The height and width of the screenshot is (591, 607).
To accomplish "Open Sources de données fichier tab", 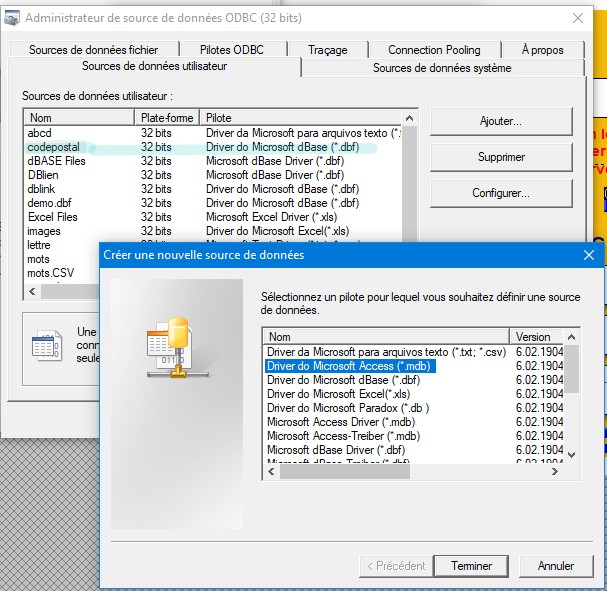I will point(94,50).
